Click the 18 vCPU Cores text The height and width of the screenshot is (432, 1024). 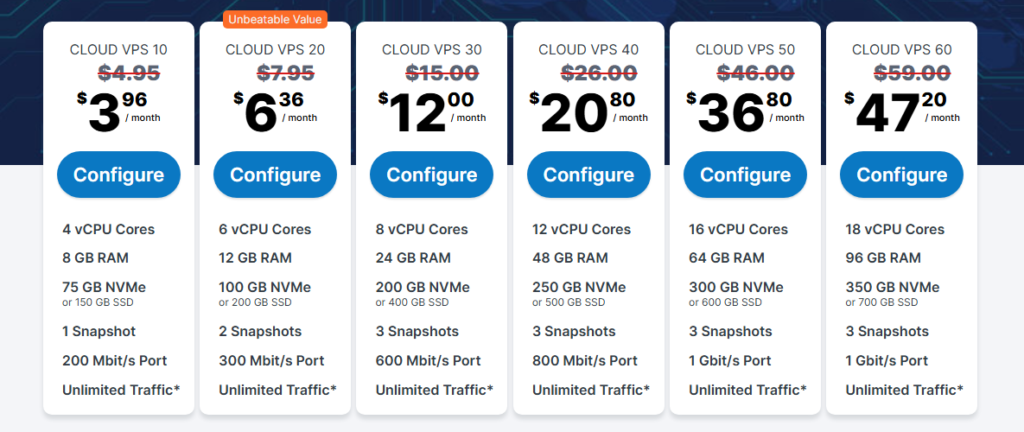pos(895,229)
